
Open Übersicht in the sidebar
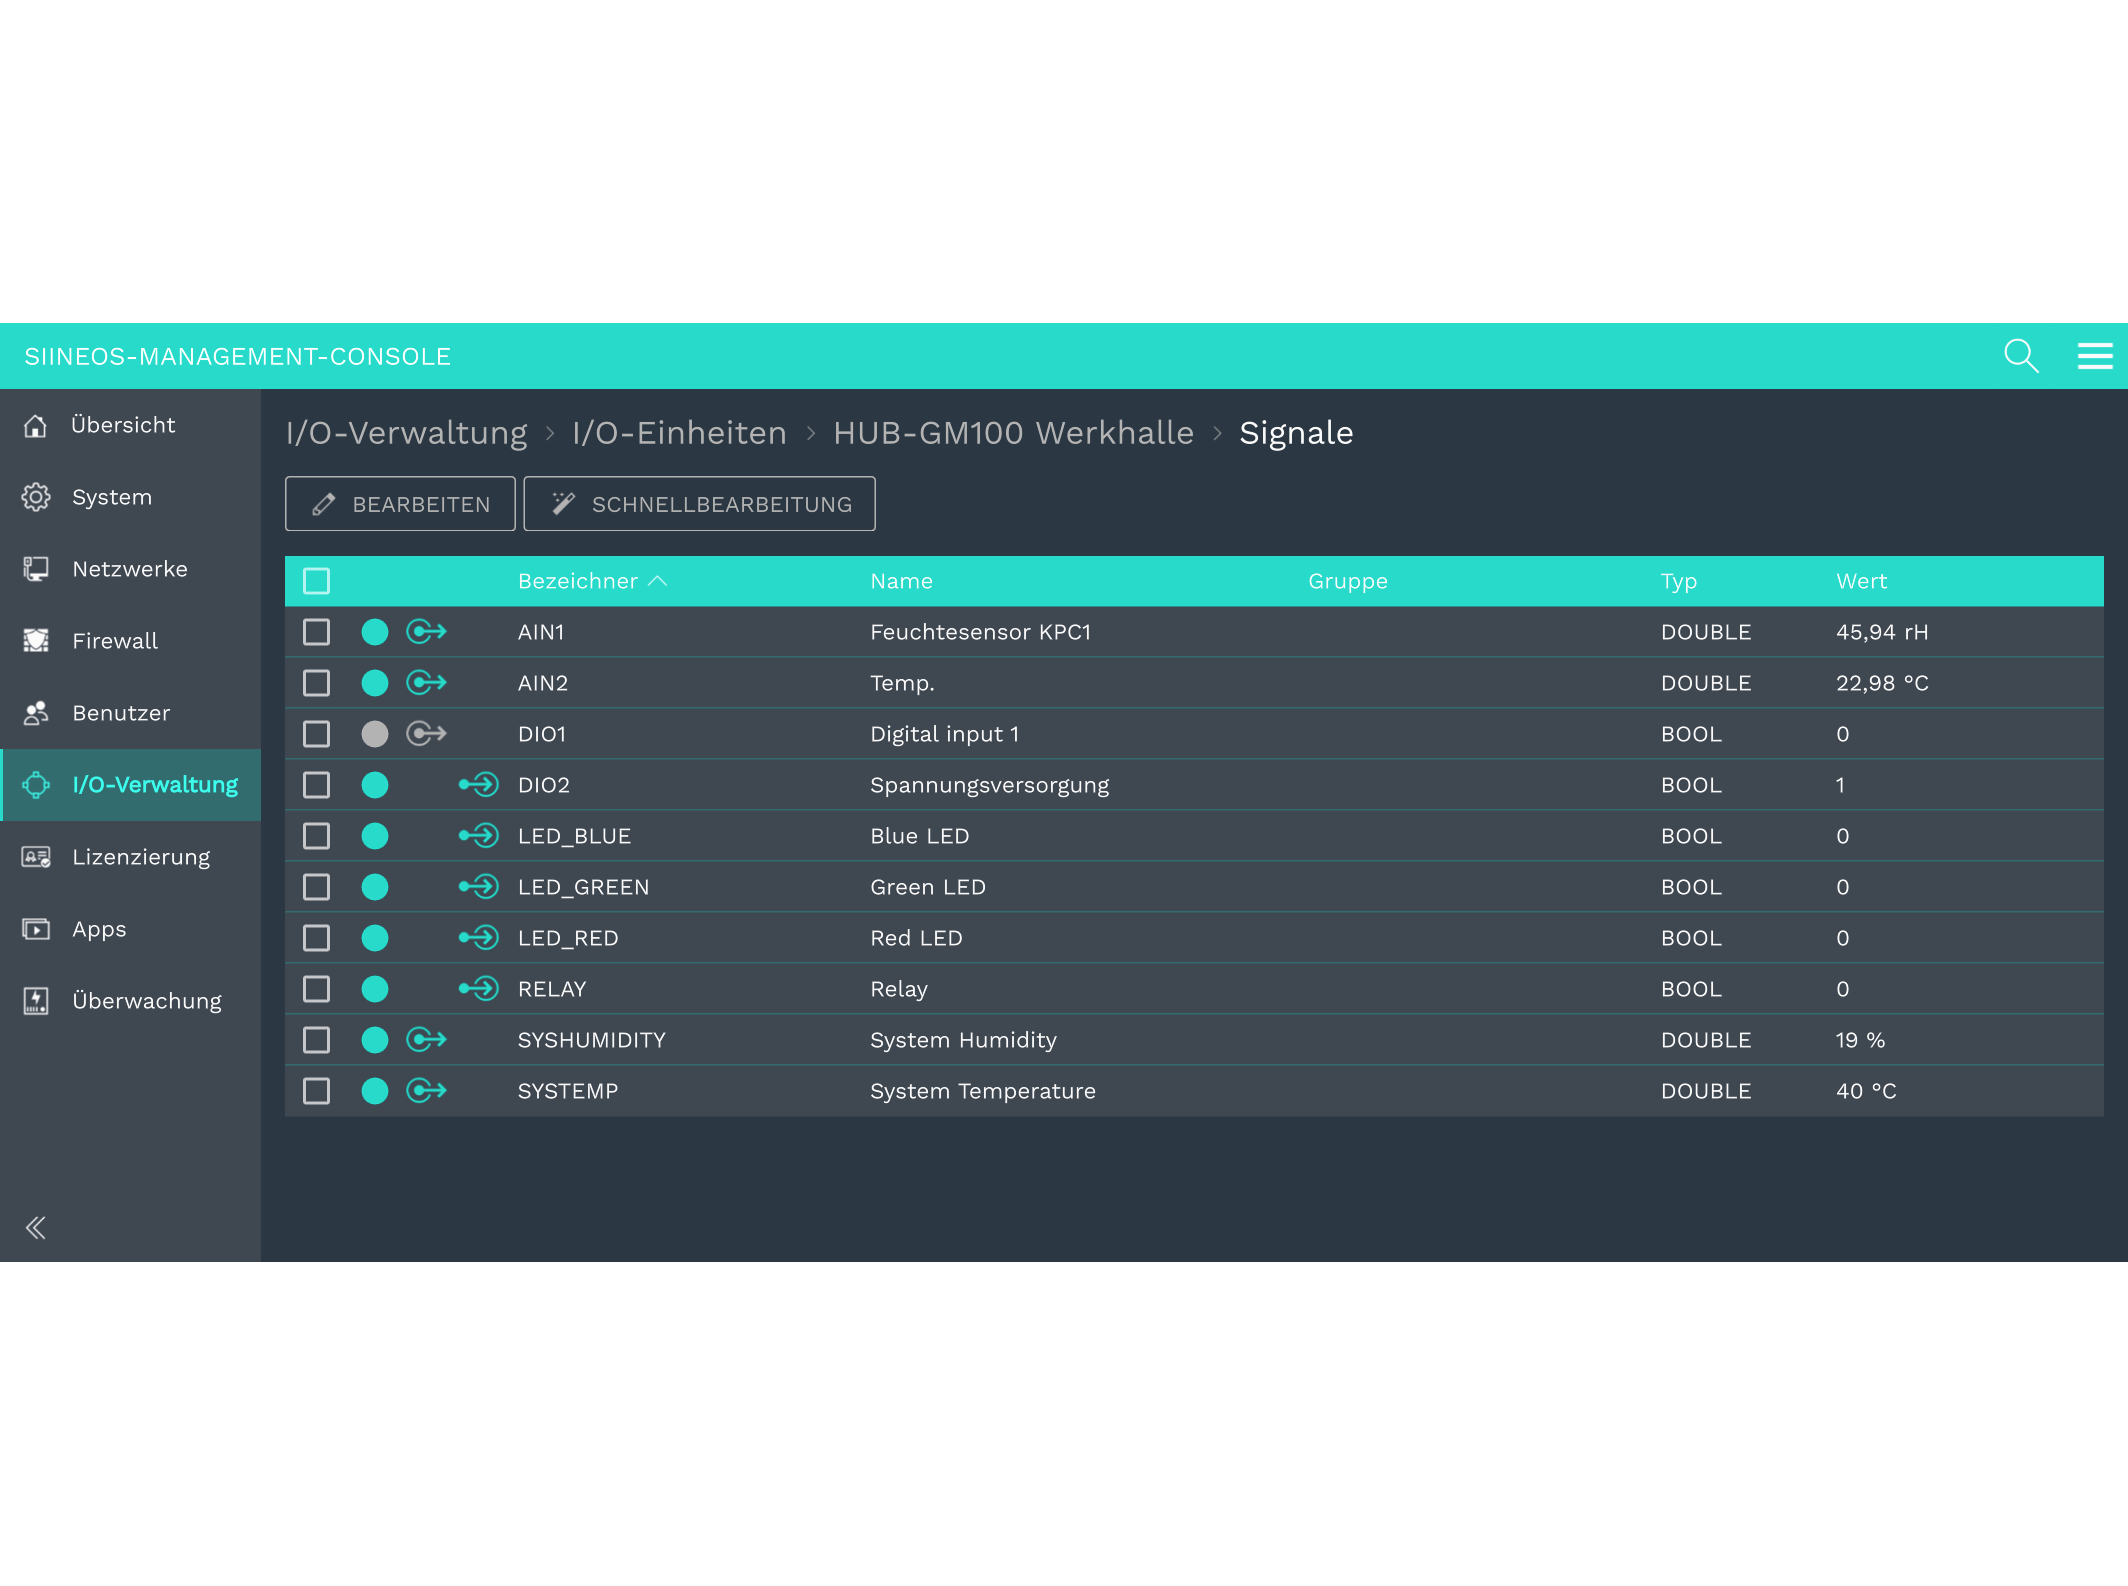coord(131,425)
